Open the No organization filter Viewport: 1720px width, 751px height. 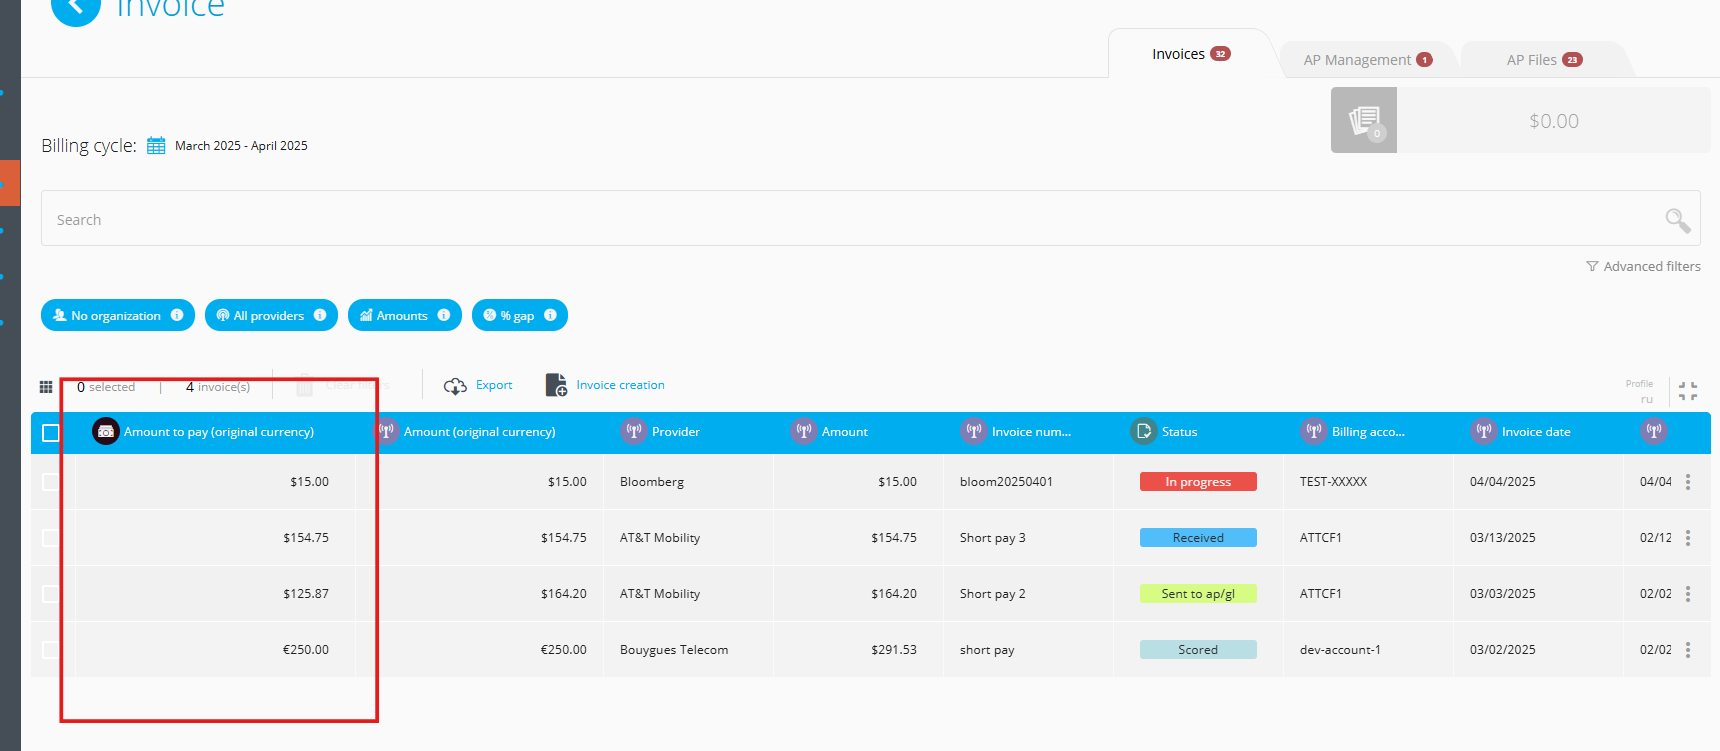click(x=117, y=316)
